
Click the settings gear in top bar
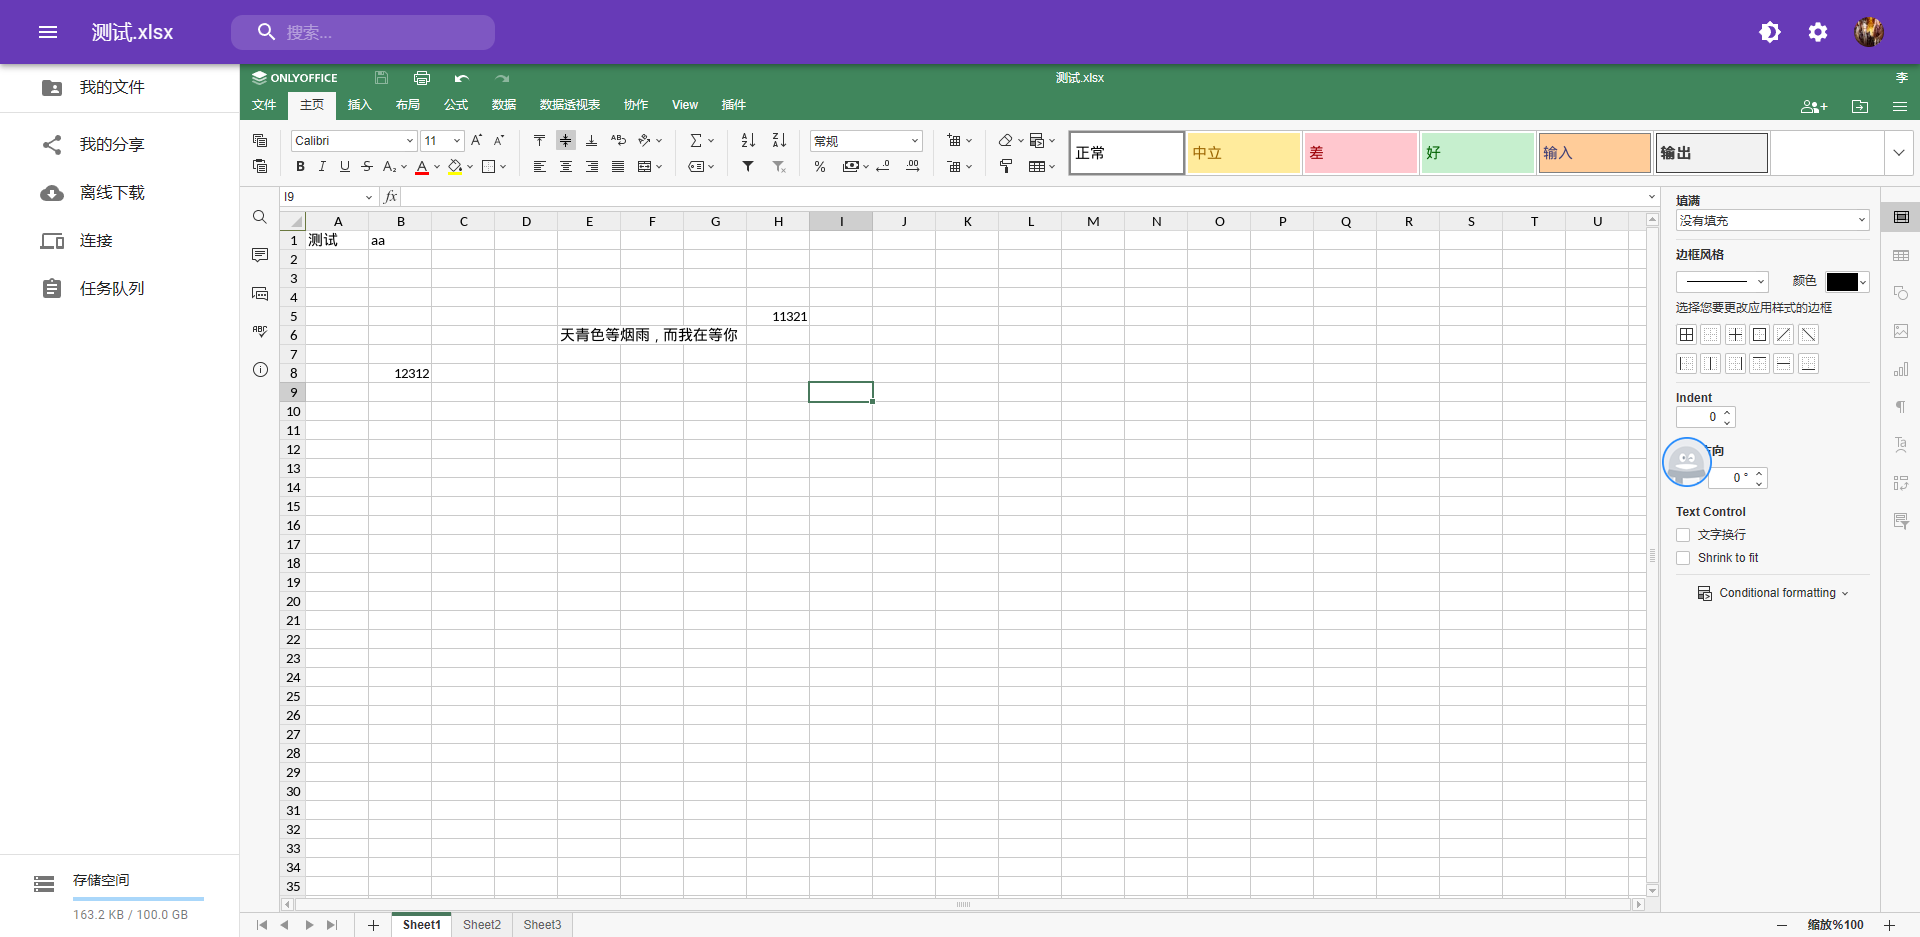pyautogui.click(x=1817, y=32)
